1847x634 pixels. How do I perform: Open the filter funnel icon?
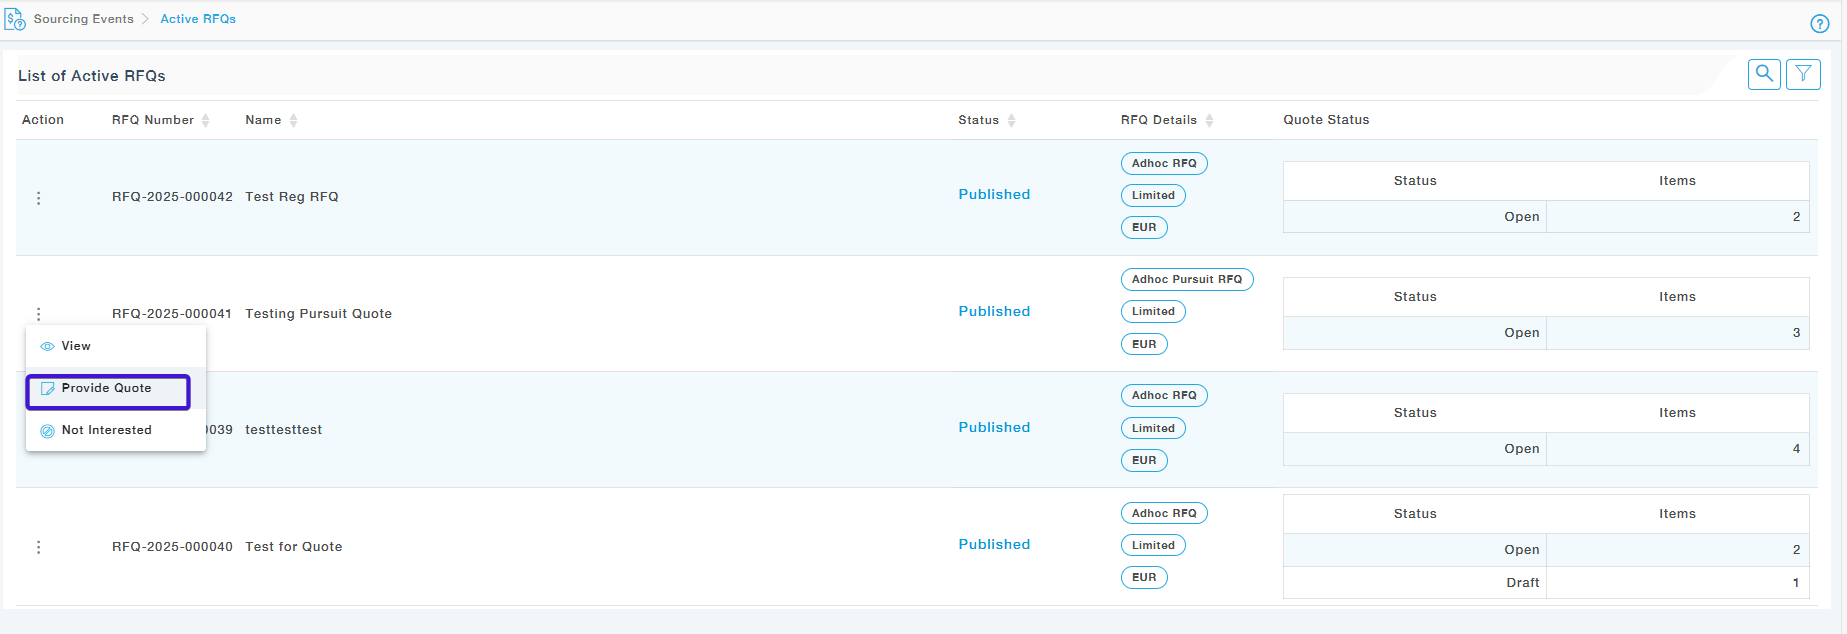pos(1803,74)
